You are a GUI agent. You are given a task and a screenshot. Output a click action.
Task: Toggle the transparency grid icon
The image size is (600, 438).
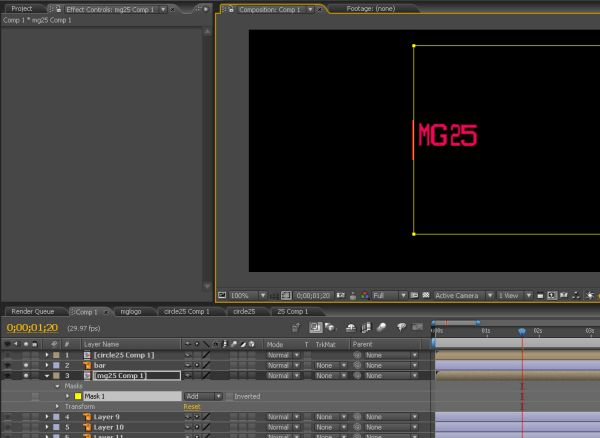click(x=426, y=295)
